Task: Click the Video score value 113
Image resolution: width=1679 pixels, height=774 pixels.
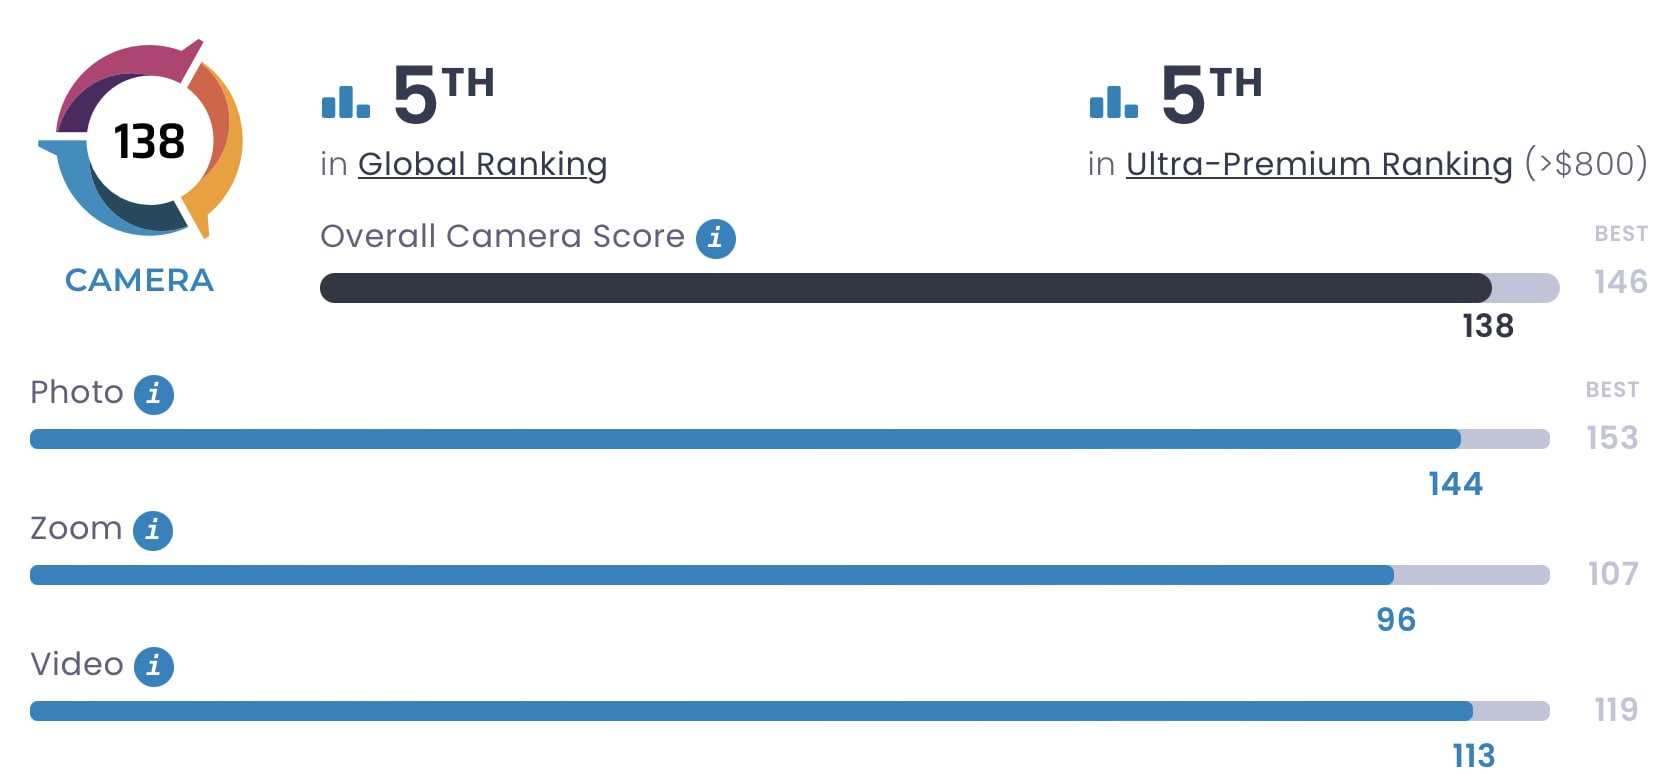Action: [1473, 755]
